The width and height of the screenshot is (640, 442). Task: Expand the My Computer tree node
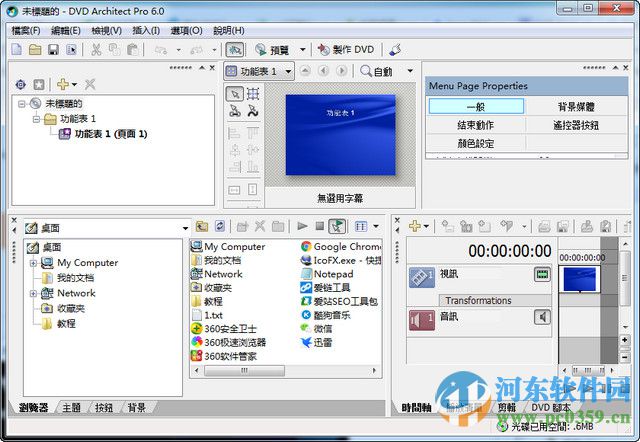click(x=33, y=263)
